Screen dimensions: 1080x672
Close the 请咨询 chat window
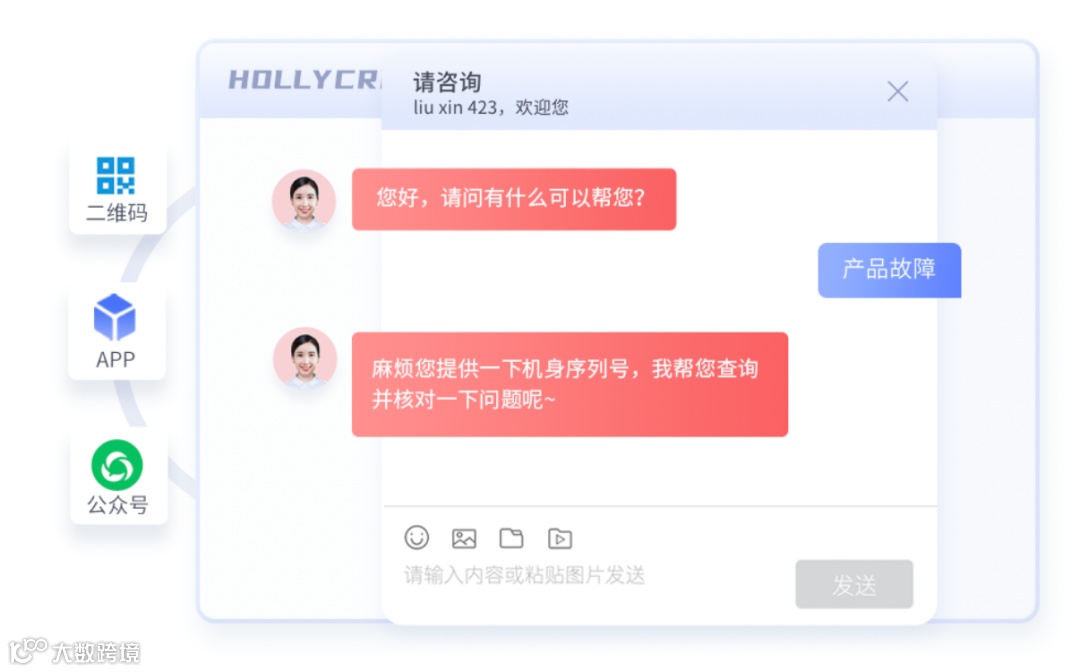[x=897, y=91]
